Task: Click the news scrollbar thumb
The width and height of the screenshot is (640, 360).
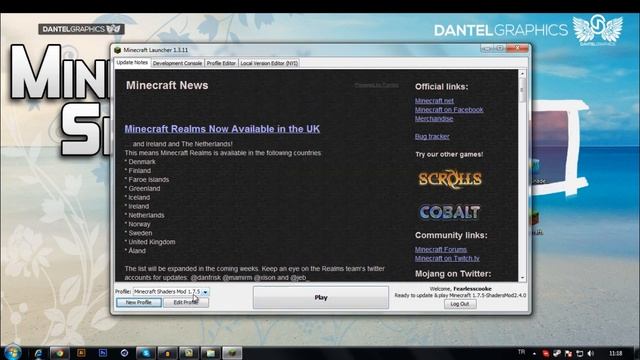Action: tap(522, 89)
